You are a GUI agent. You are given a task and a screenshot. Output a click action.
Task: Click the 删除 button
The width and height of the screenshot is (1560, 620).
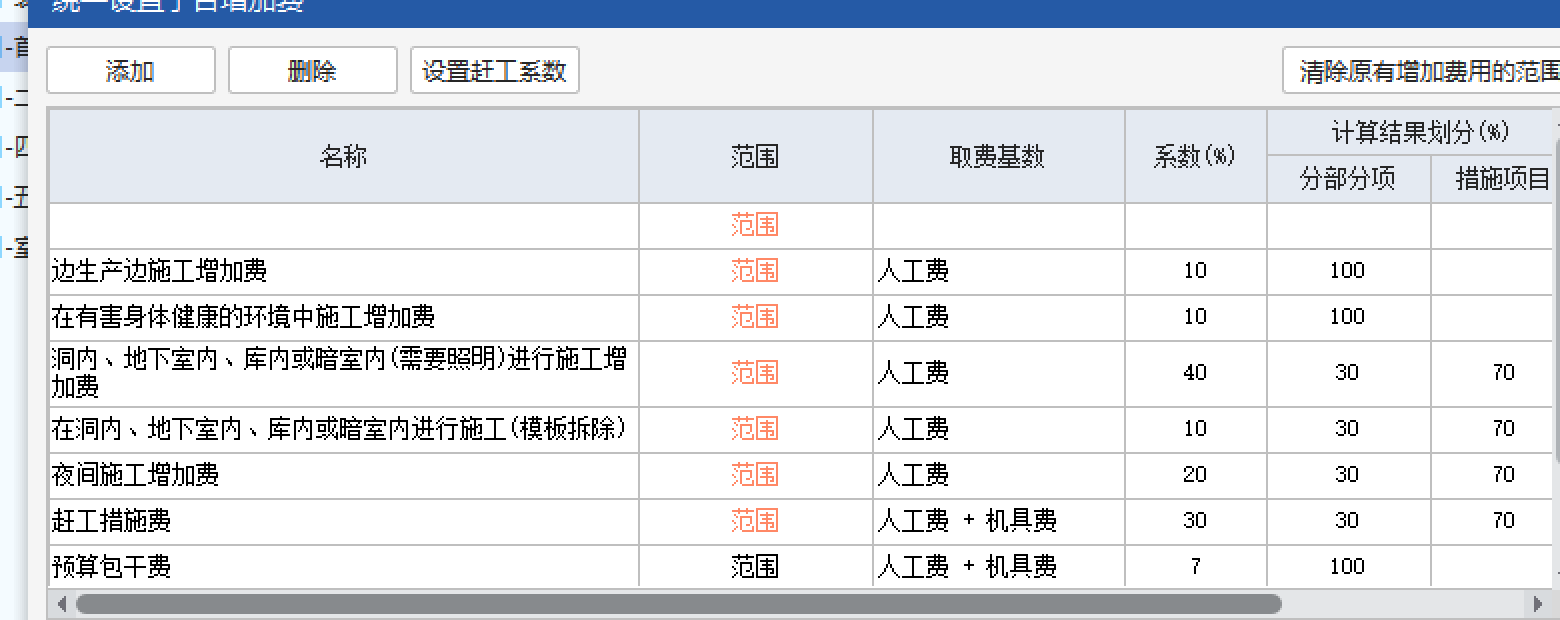312,70
